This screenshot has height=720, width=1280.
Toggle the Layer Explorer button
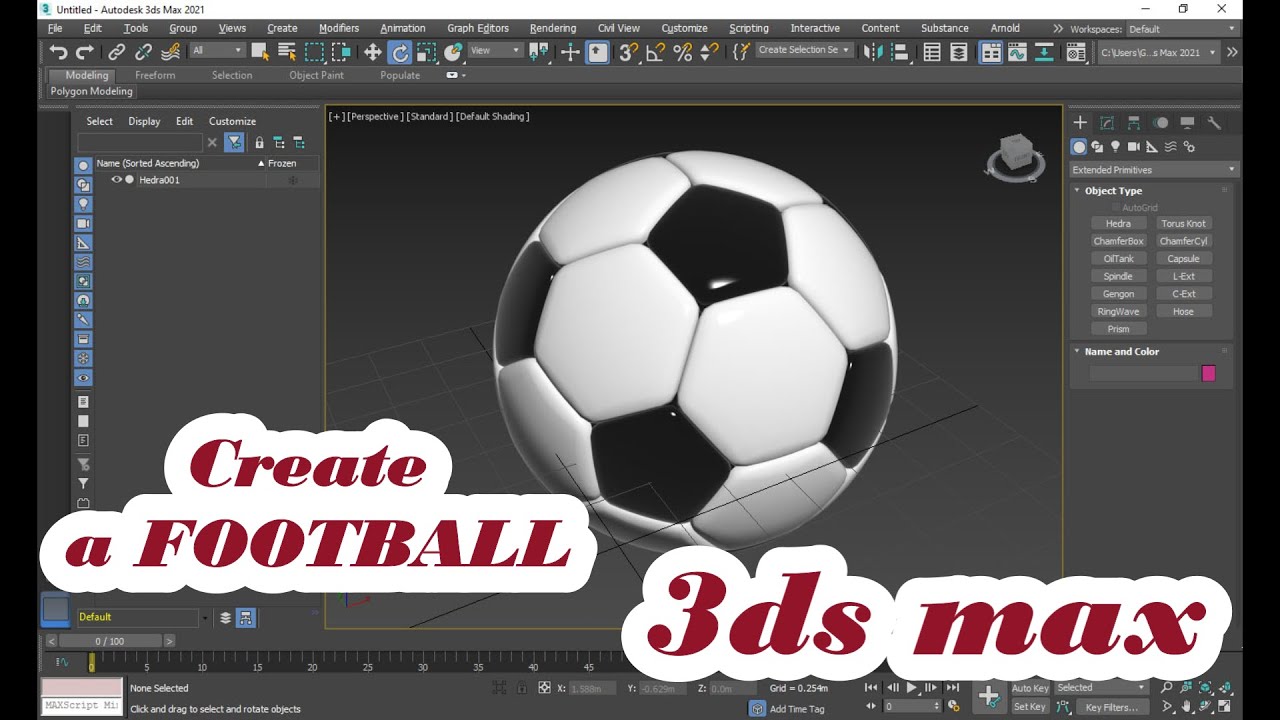[959, 52]
